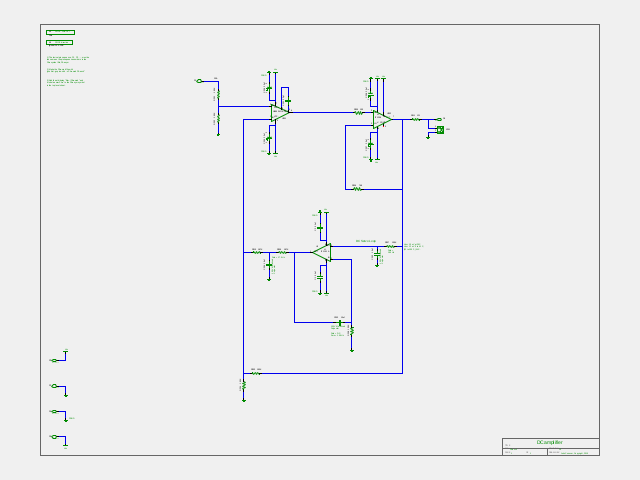
Task: Click the green notes text block at upper left
Action: pos(68,71)
